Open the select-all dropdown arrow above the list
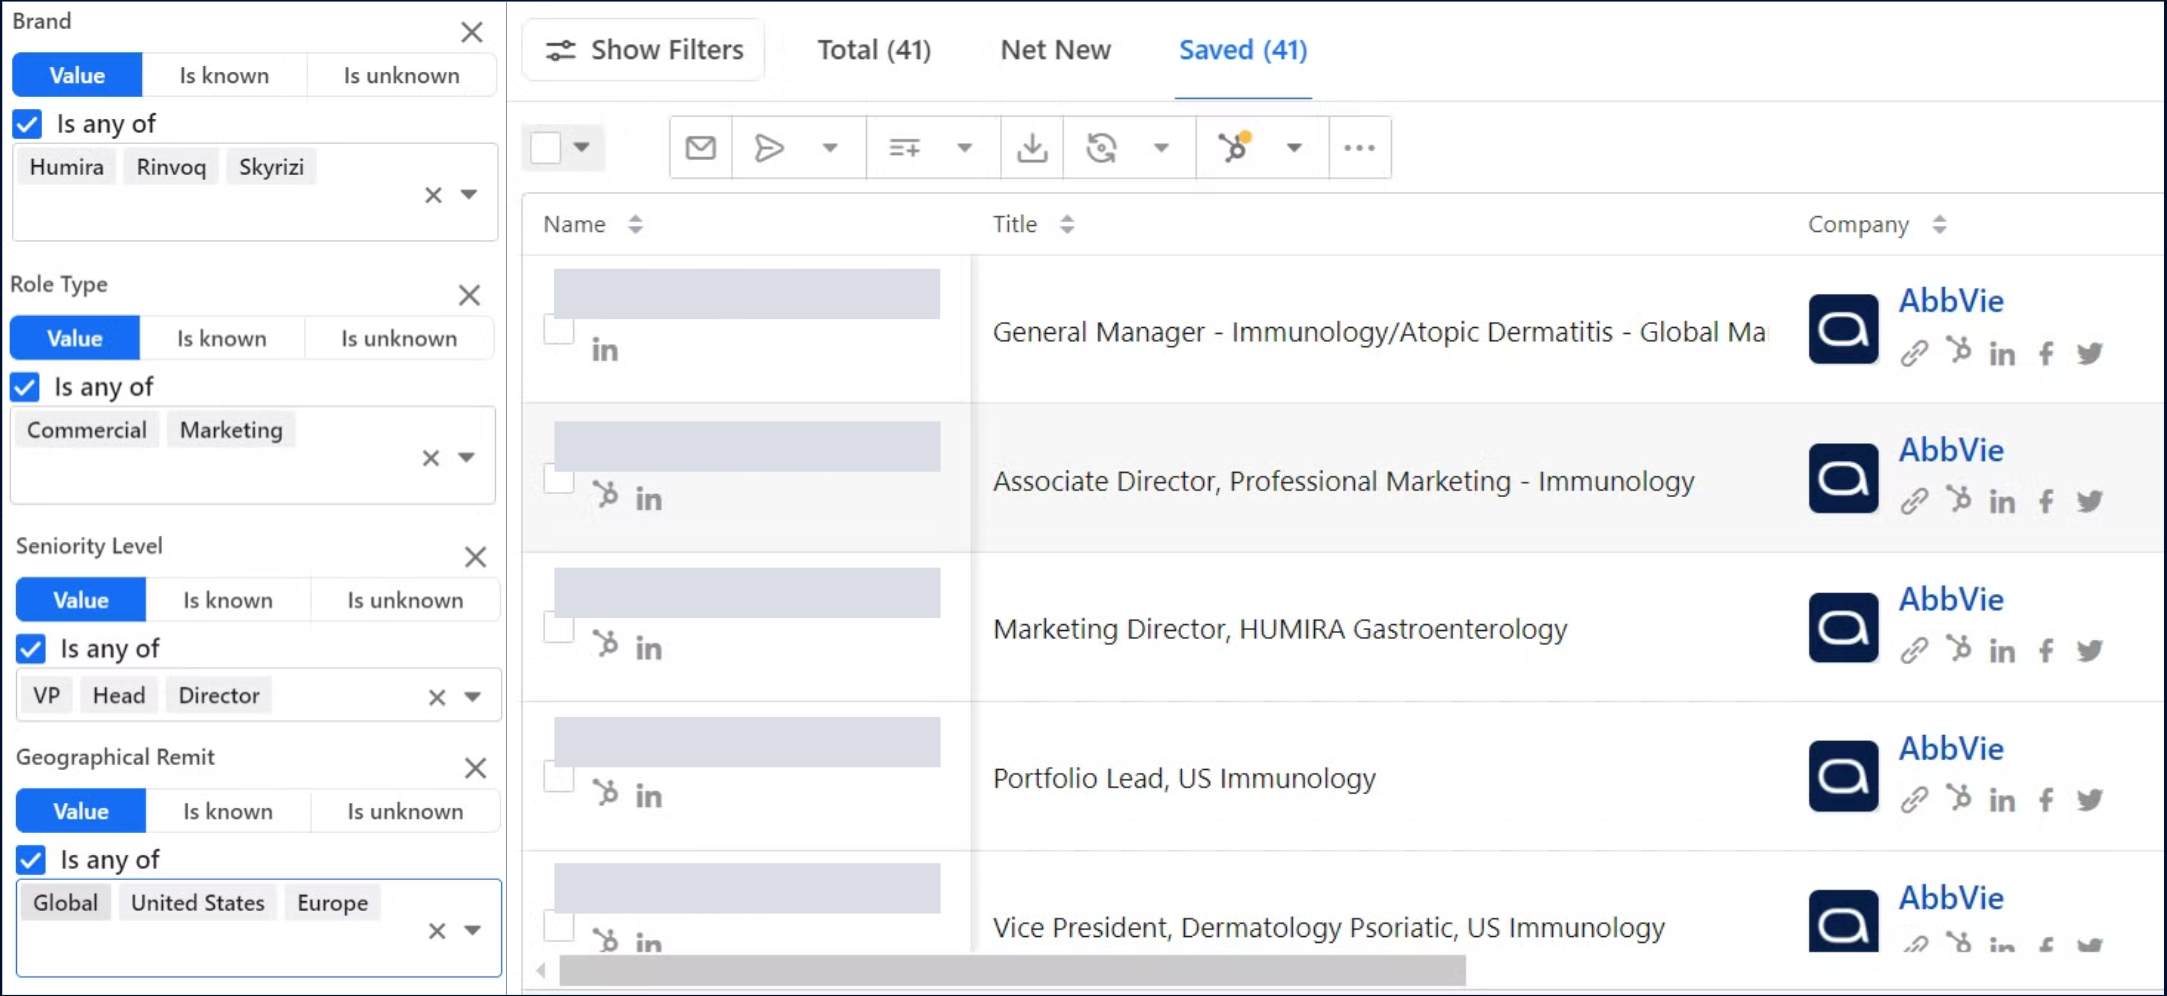Image resolution: width=2167 pixels, height=996 pixels. (x=583, y=147)
